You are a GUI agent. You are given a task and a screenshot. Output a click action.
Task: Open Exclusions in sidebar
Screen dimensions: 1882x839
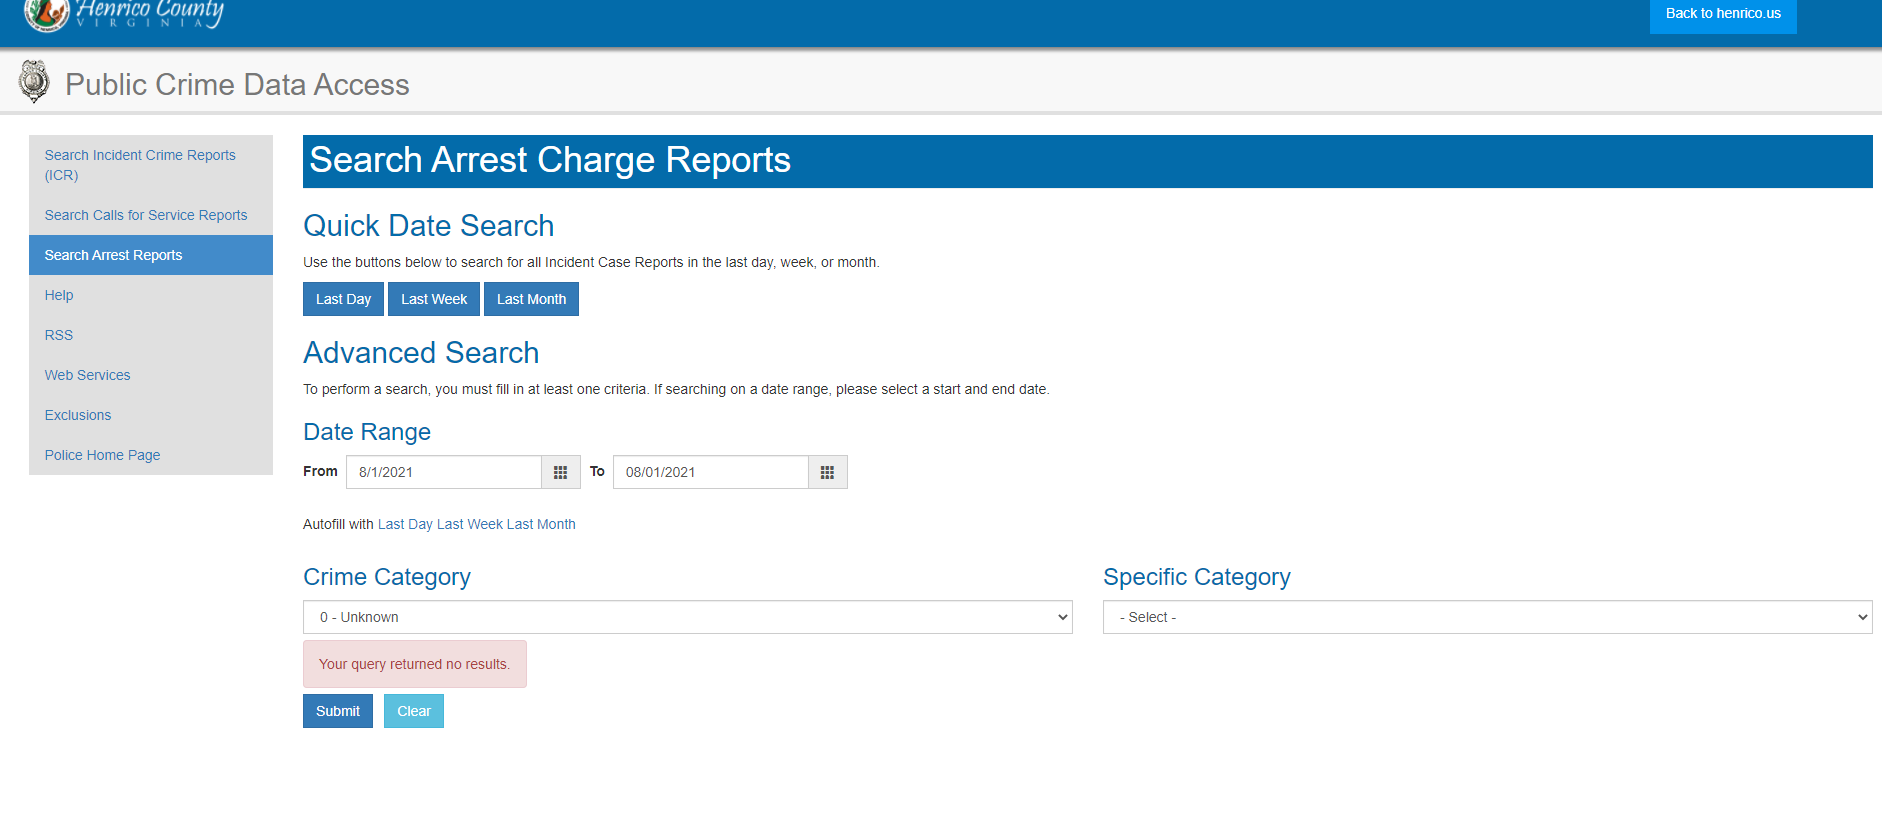pos(151,415)
